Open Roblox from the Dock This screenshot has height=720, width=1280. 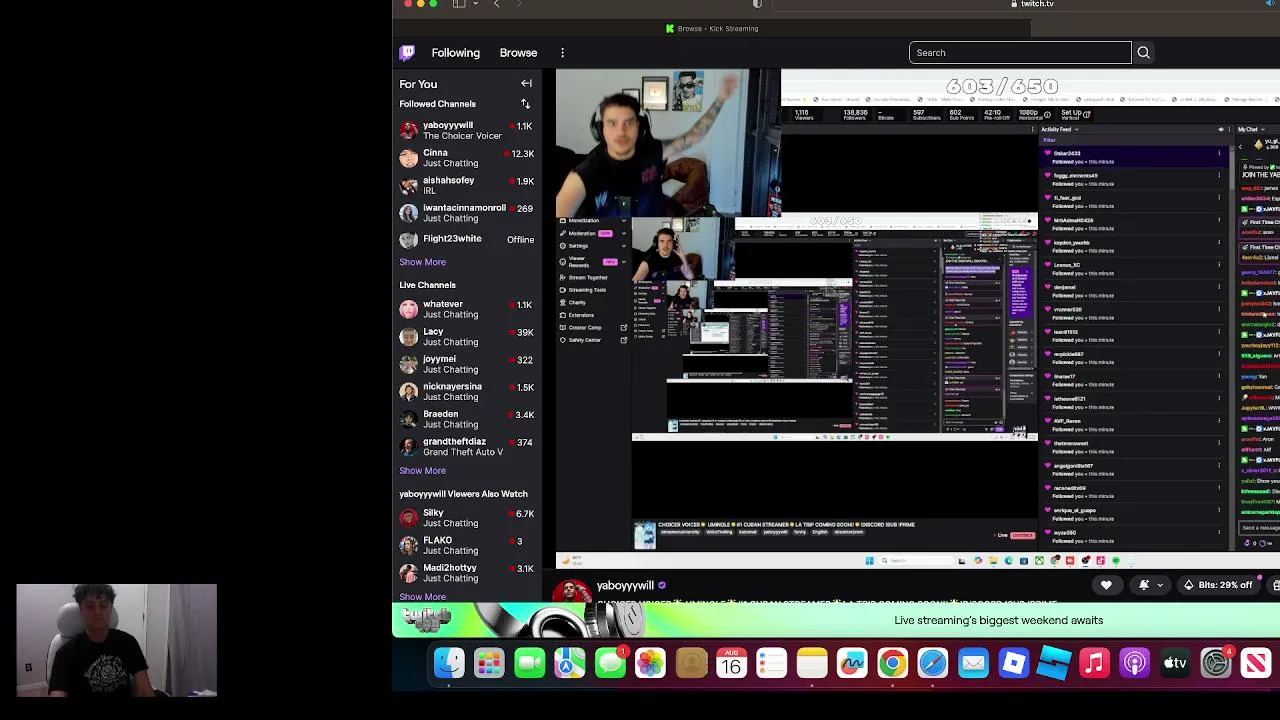point(1013,662)
